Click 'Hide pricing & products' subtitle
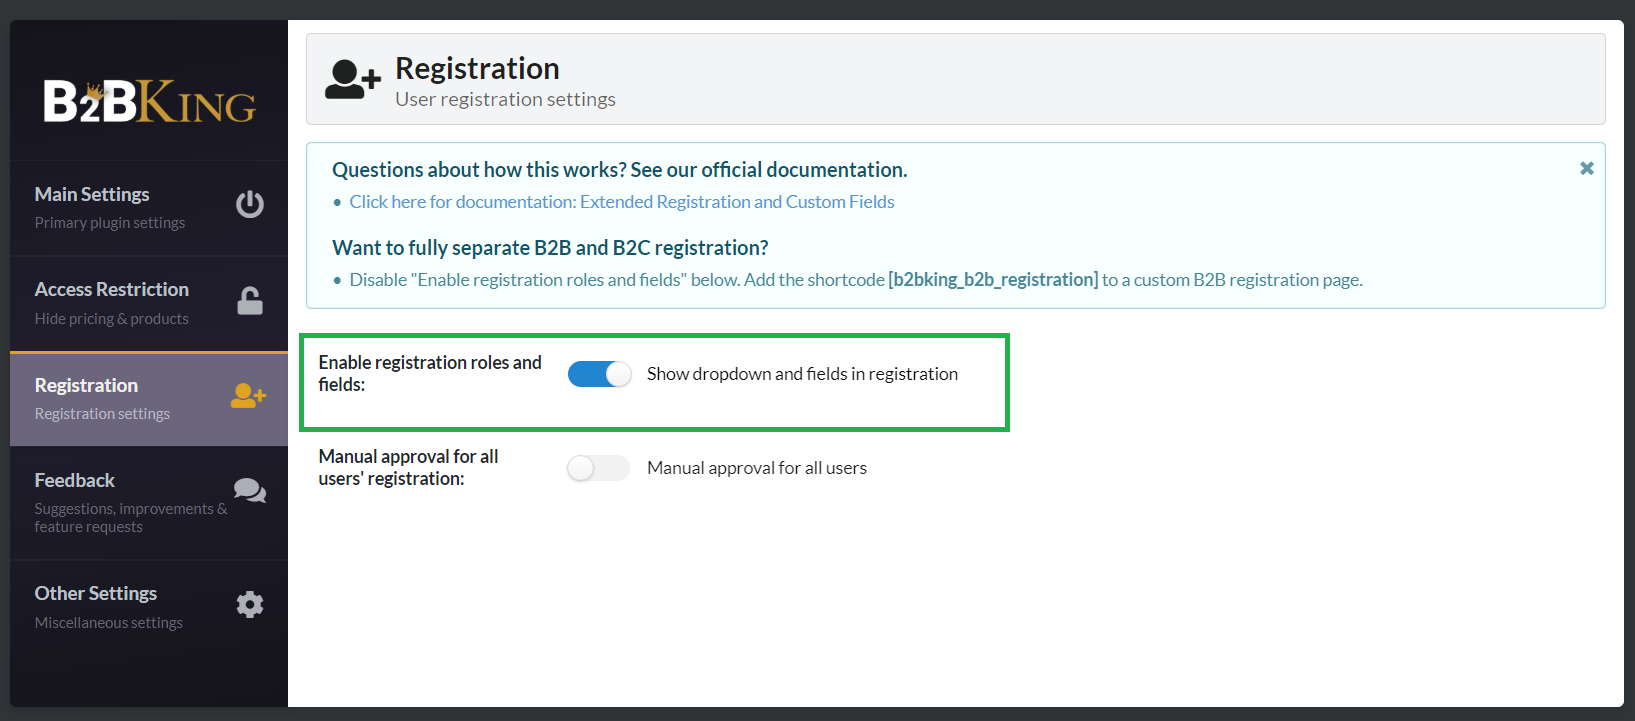 pos(111,319)
